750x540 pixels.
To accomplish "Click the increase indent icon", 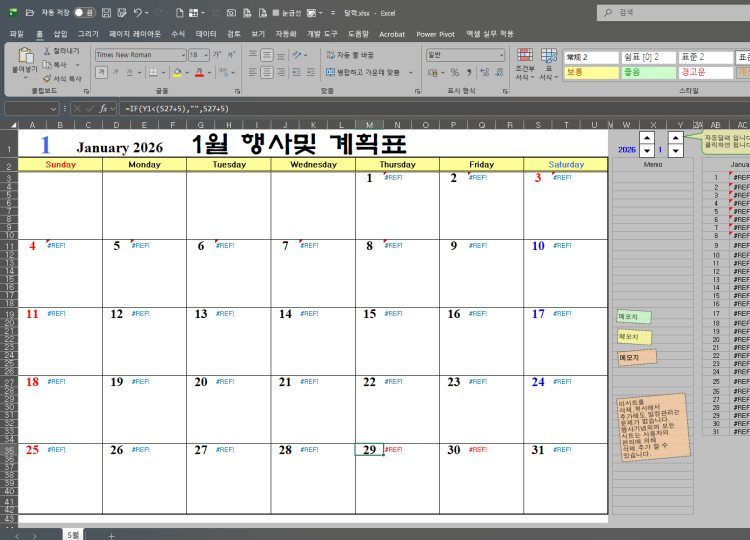I will [x=311, y=73].
